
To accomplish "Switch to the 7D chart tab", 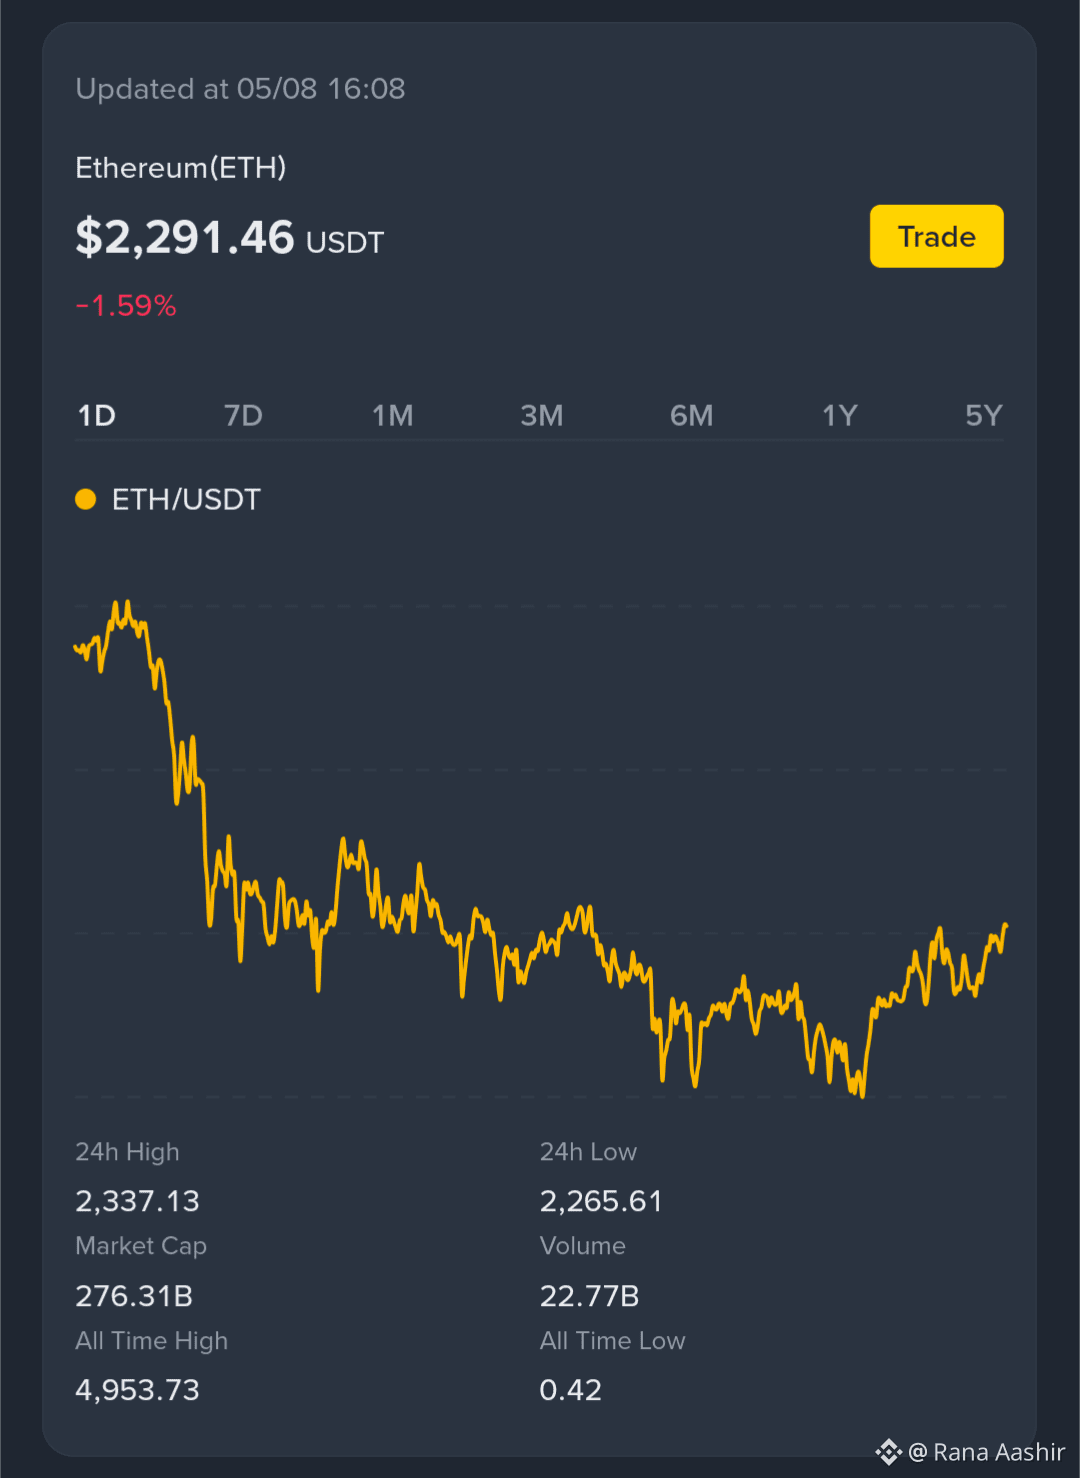I will [243, 416].
